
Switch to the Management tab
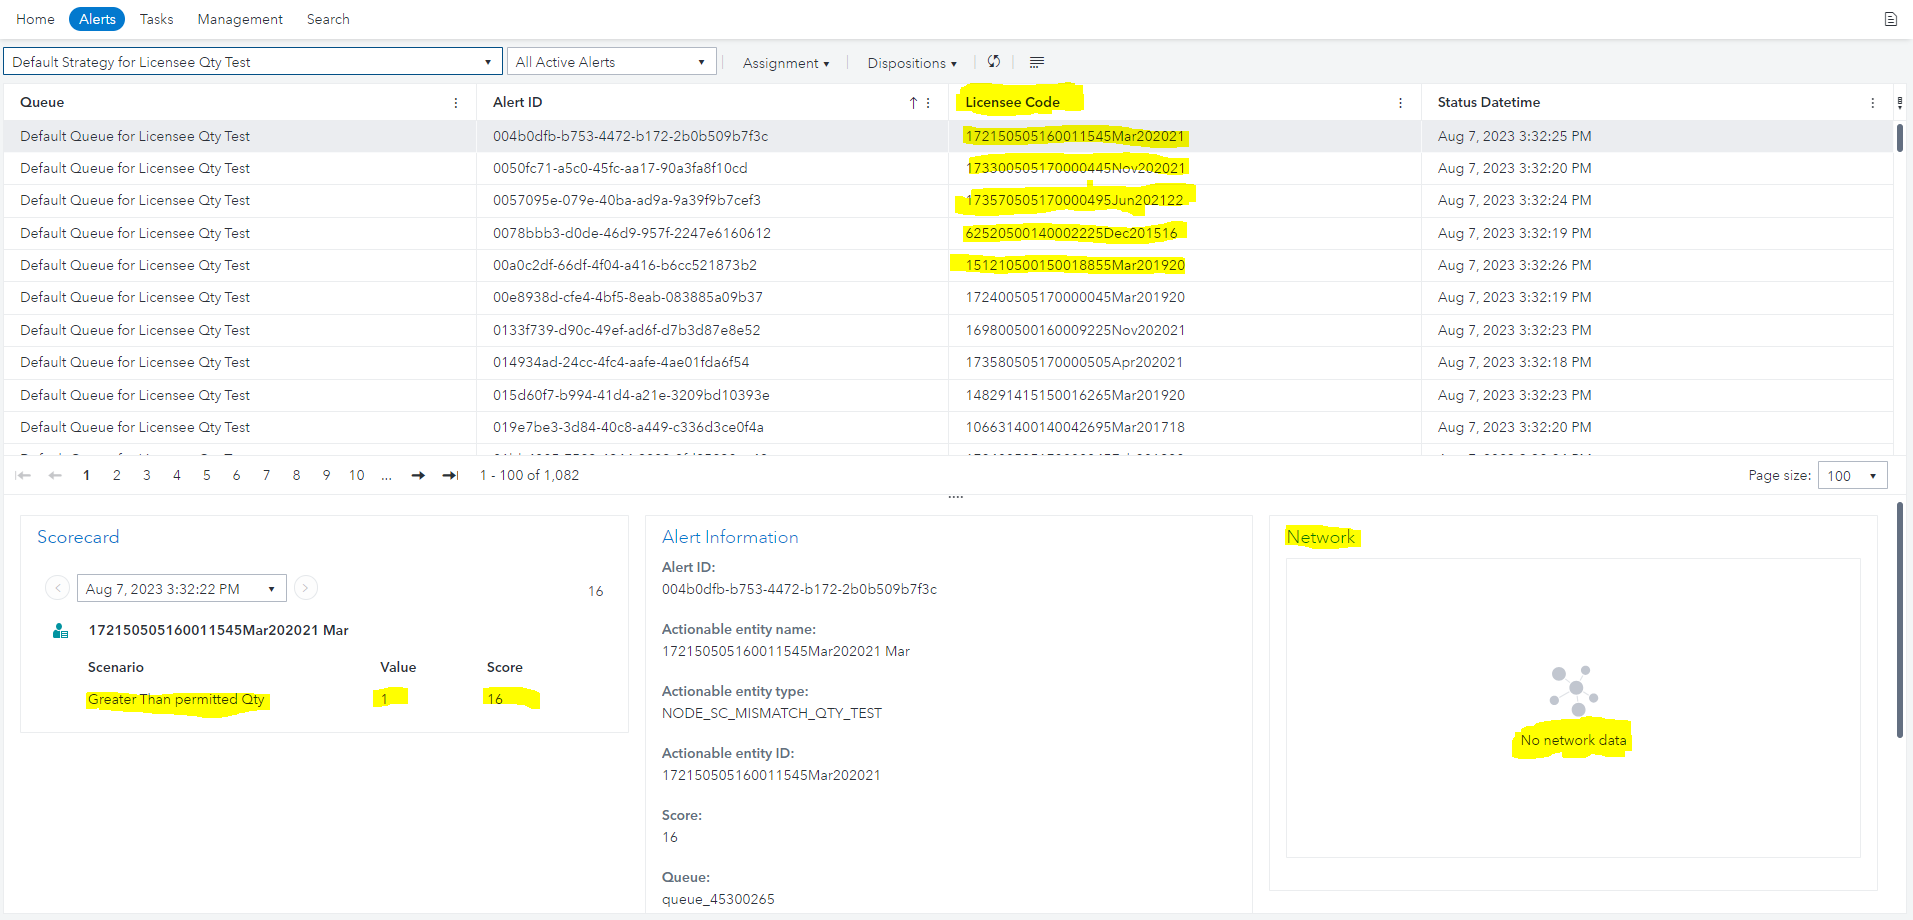[x=239, y=18]
